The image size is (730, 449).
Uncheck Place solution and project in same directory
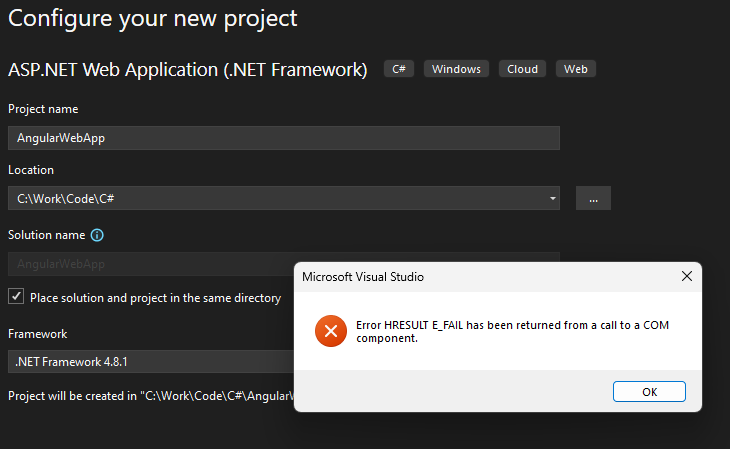pyautogui.click(x=16, y=296)
